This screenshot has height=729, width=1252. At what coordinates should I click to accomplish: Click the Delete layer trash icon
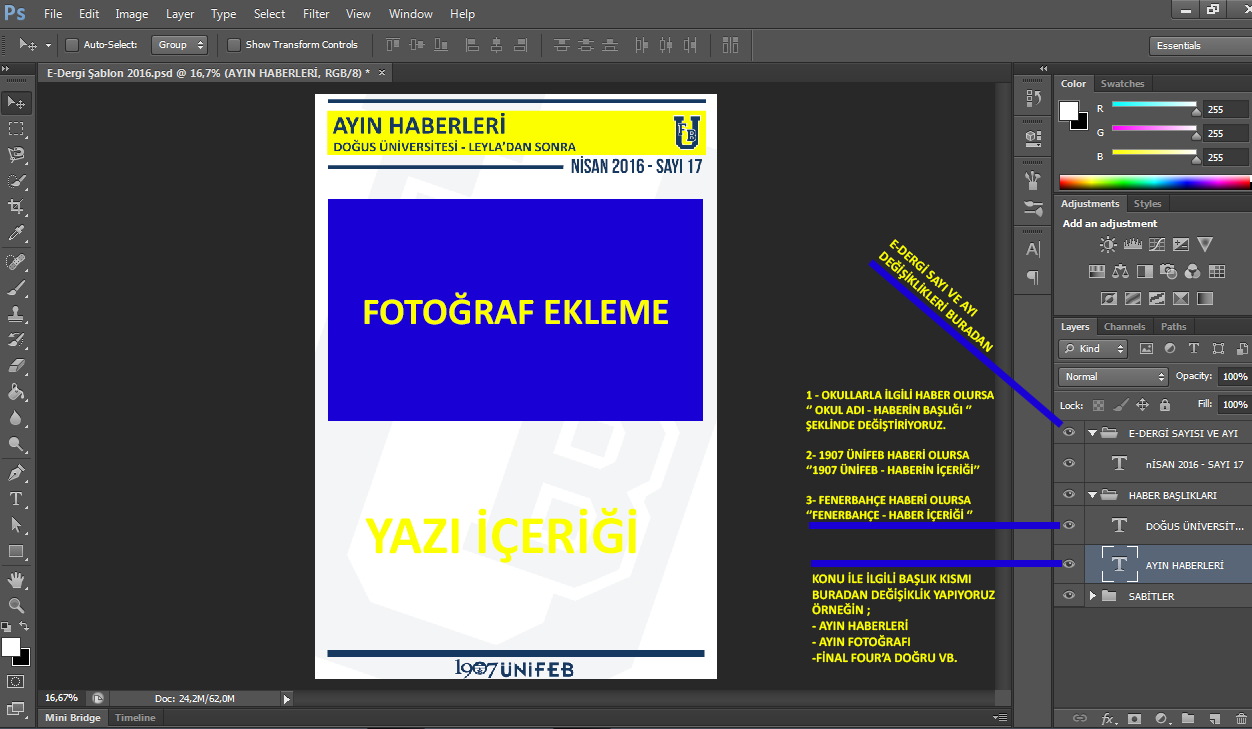(1241, 718)
